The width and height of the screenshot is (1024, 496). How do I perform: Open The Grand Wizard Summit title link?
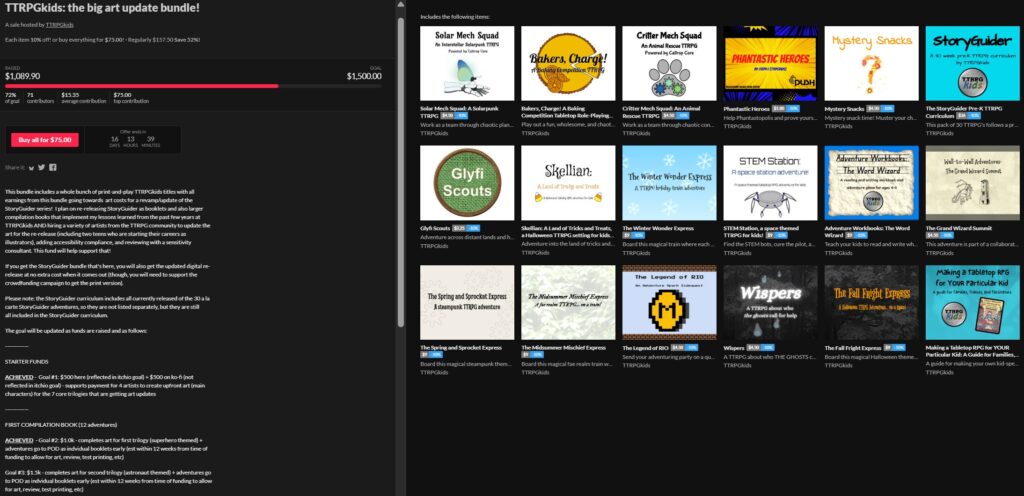point(958,228)
